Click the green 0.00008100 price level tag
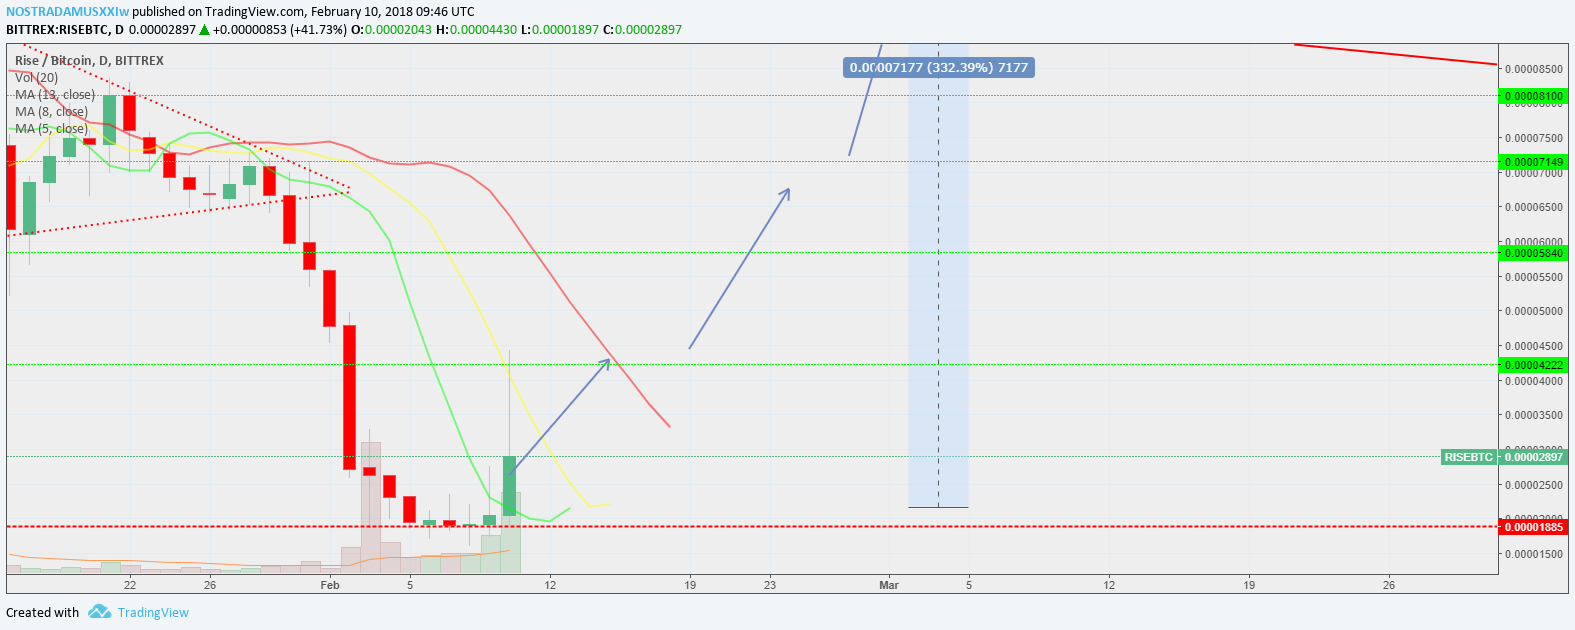This screenshot has width=1575, height=630. pyautogui.click(x=1533, y=97)
